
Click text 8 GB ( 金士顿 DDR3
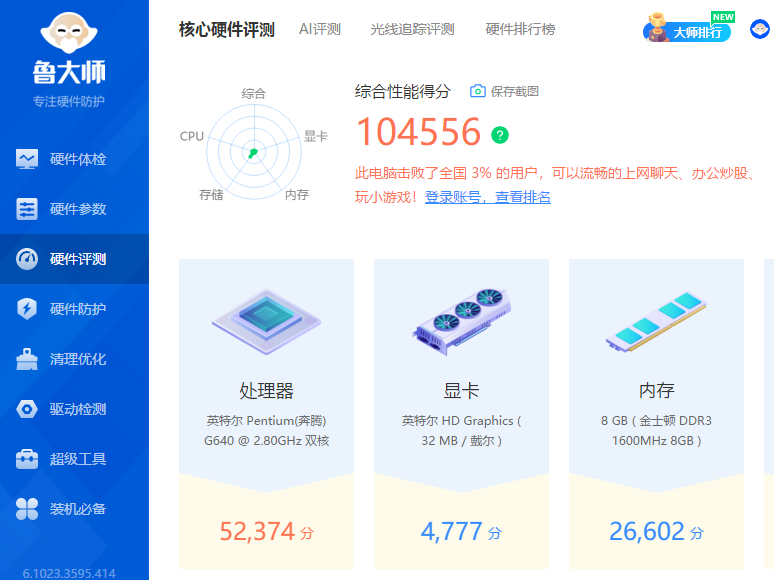657,421
